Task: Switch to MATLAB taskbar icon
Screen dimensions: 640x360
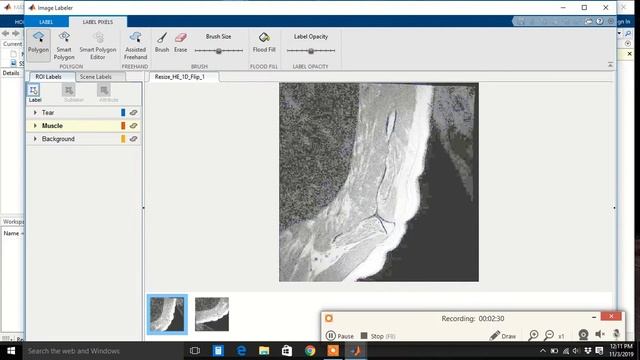Action: 356,351
